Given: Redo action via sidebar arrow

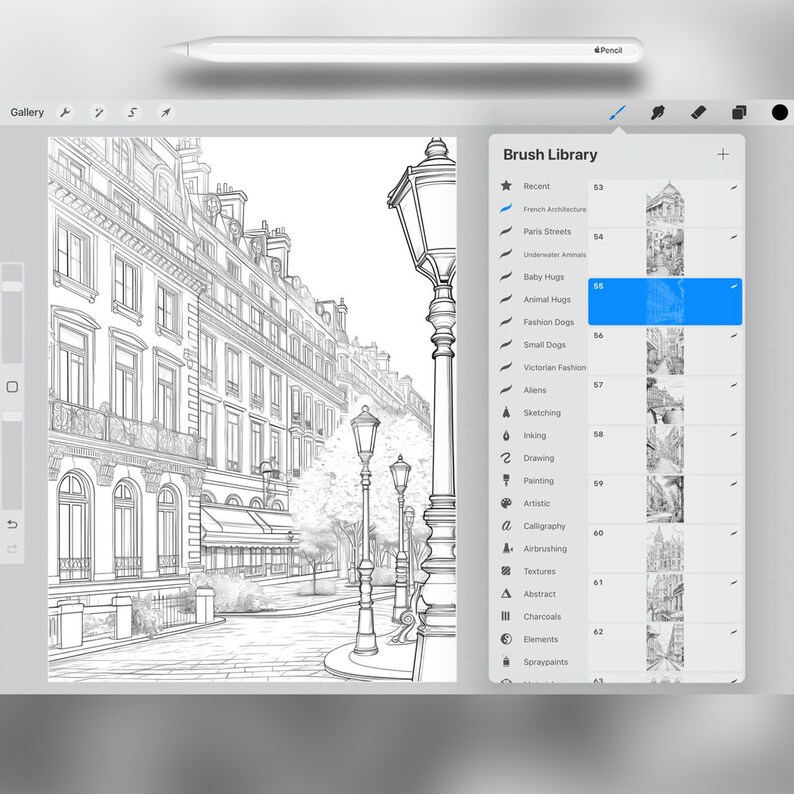Looking at the screenshot, I should (x=12, y=548).
